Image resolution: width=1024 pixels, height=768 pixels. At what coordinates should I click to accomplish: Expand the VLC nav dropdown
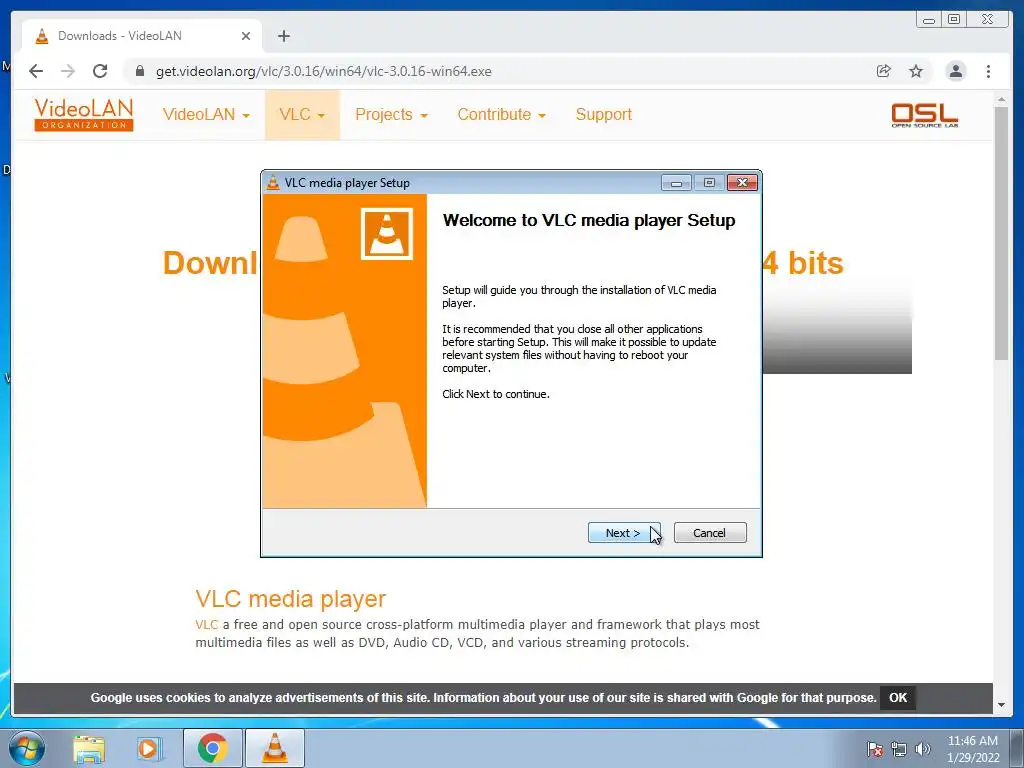coord(302,115)
